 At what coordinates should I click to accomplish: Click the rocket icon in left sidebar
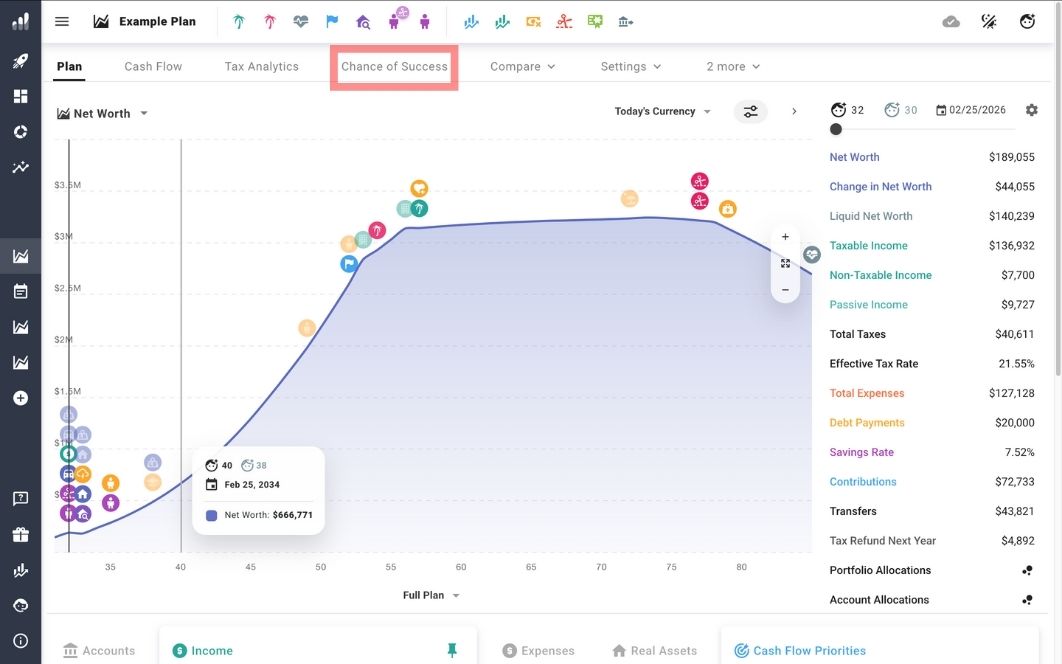pos(20,61)
